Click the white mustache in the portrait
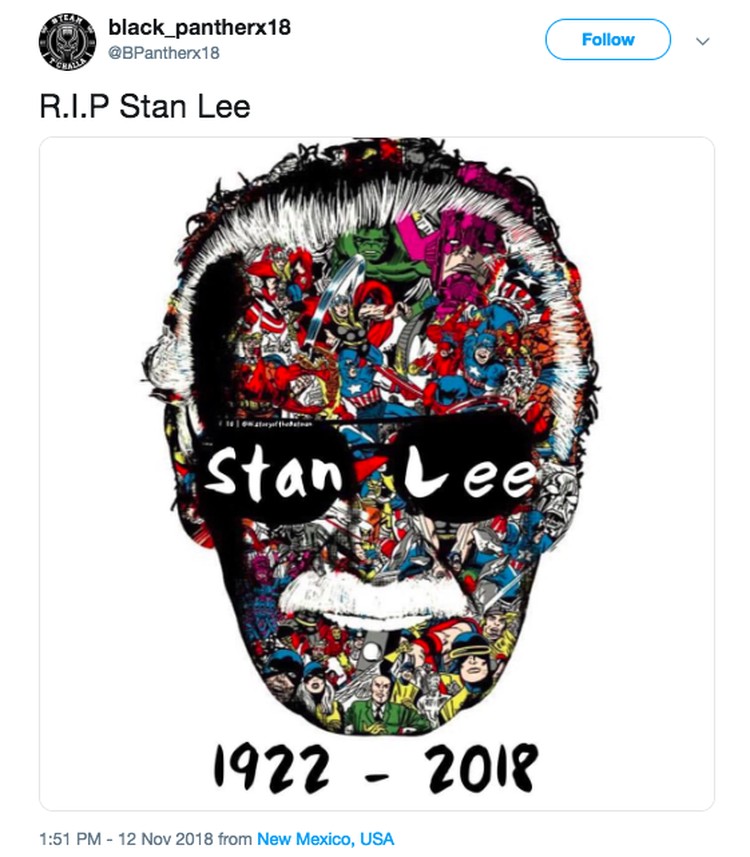Image resolution: width=750 pixels, height=857 pixels. pyautogui.click(x=374, y=597)
